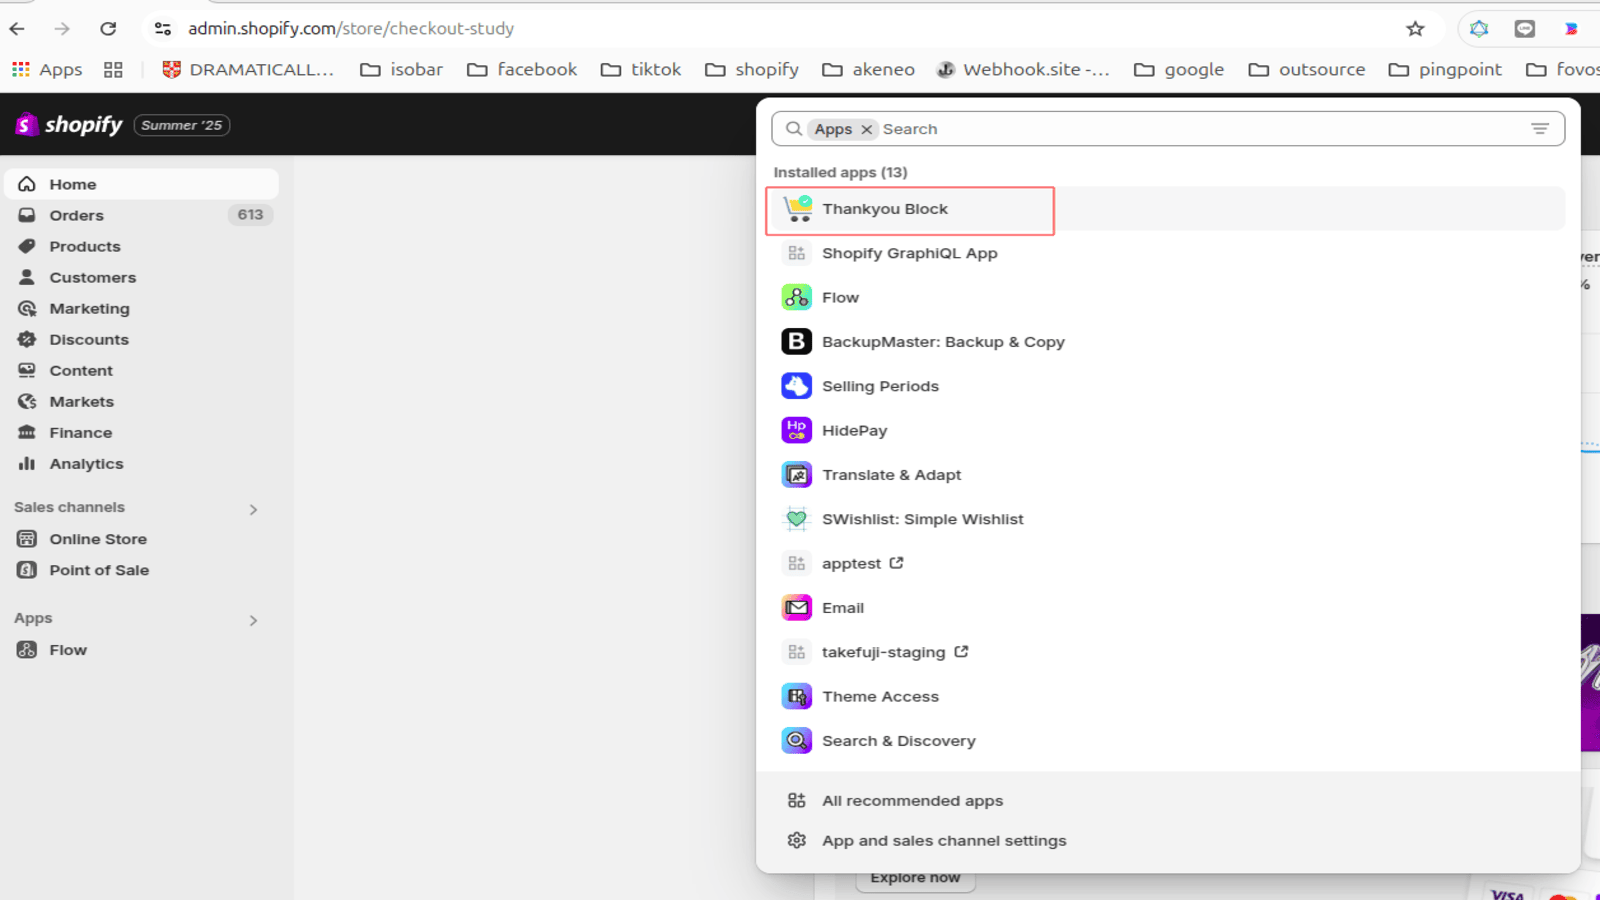
Task: Open the facebook bookmarks folder
Action: (522, 69)
